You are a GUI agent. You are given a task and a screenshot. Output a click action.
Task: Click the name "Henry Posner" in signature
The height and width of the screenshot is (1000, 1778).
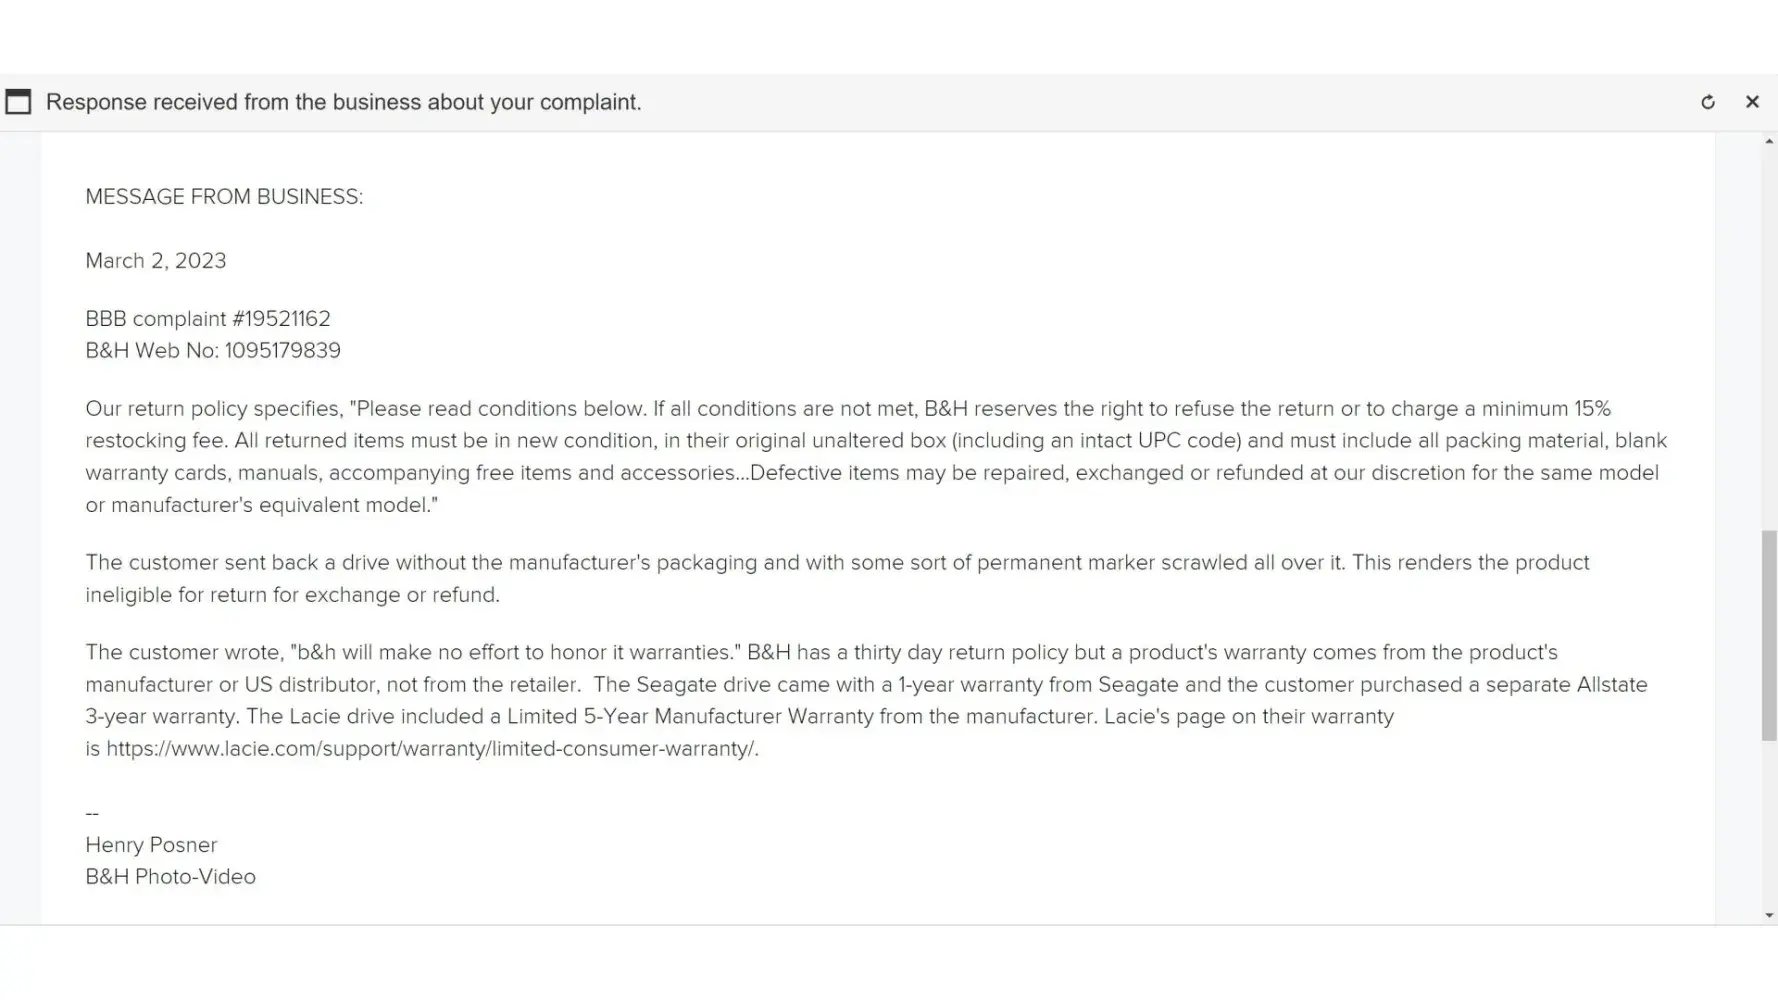pos(151,845)
